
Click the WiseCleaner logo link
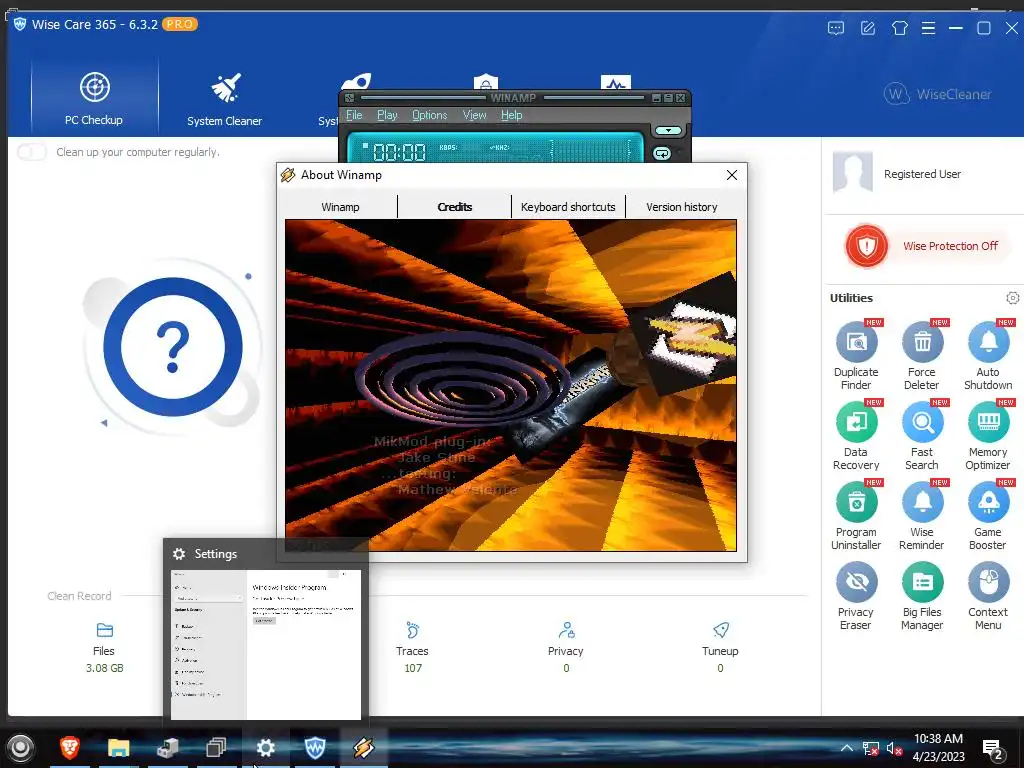938,94
